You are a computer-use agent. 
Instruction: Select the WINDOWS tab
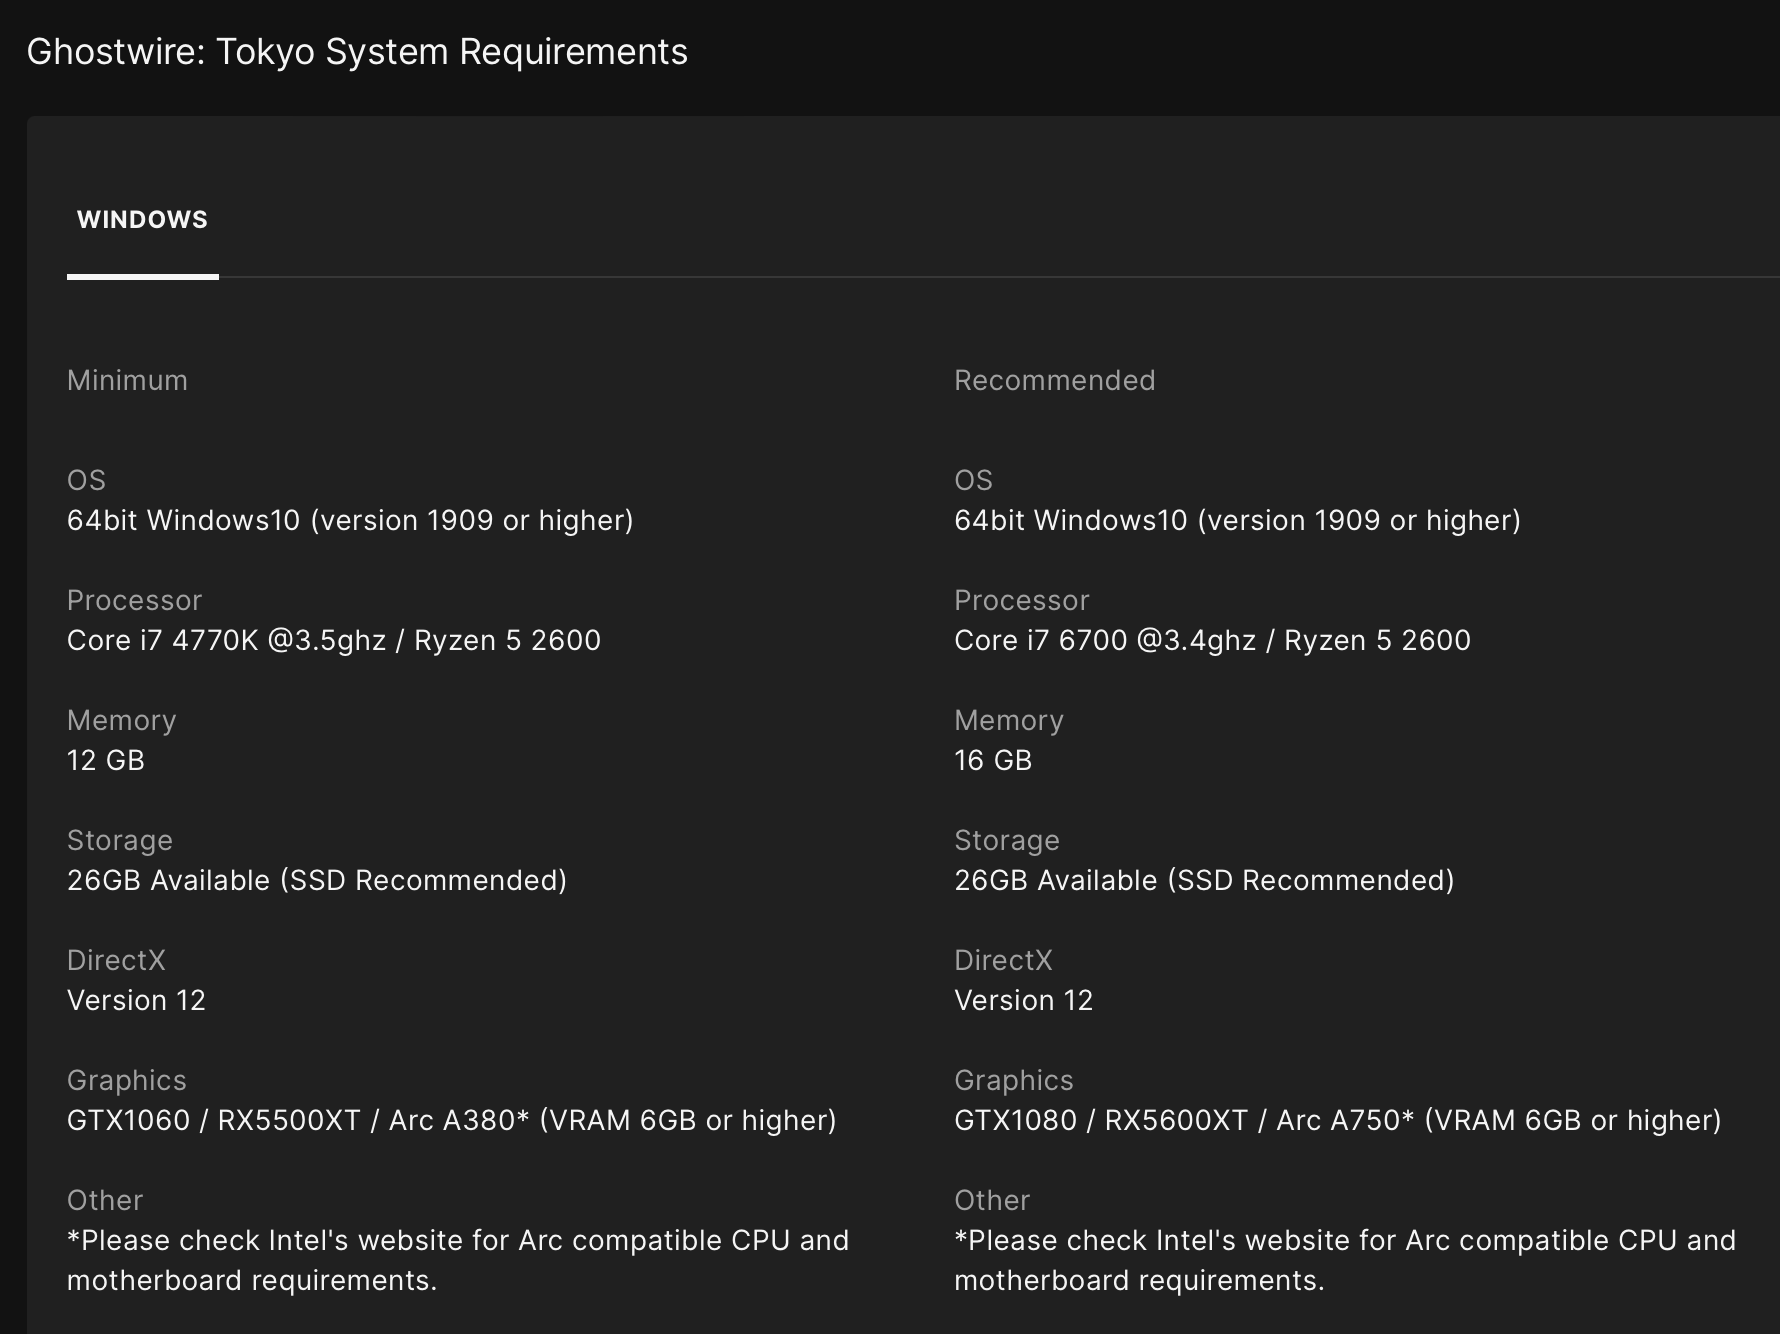point(142,220)
